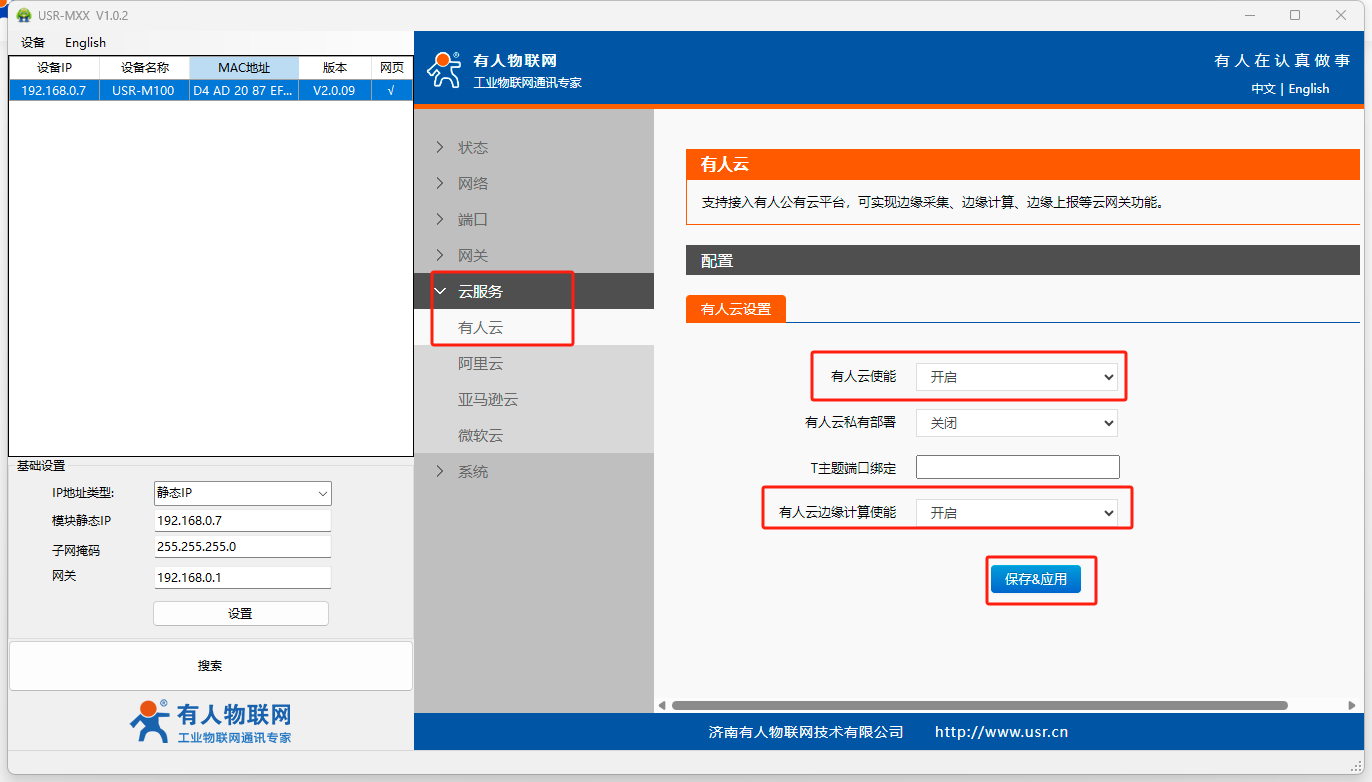The image size is (1372, 782).
Task: Open the IP地址类型 combo box
Action: [x=242, y=493]
